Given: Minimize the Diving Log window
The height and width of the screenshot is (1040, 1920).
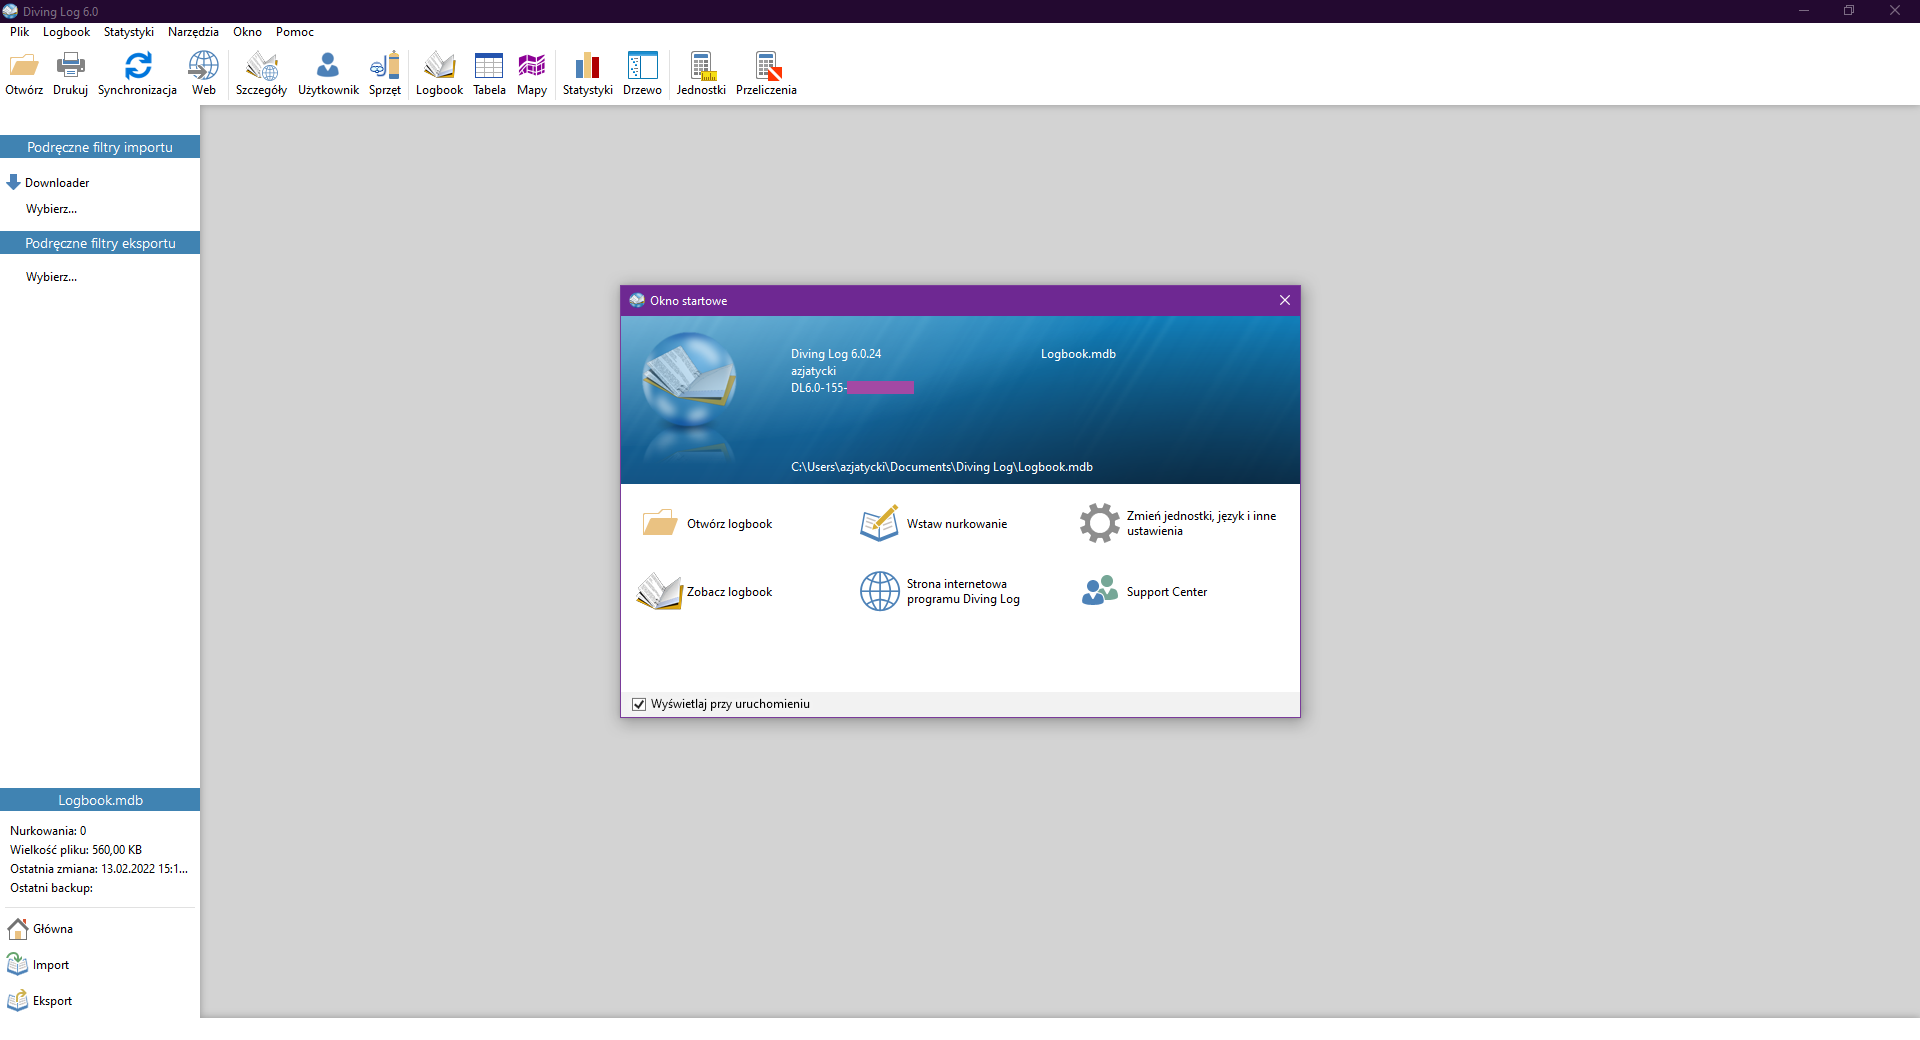Looking at the screenshot, I should tap(1804, 11).
